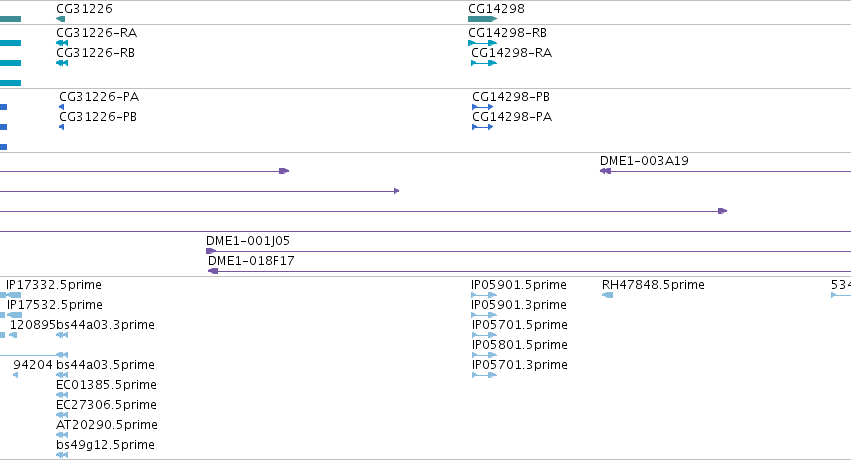Select the CG14298-RB transcript glyph
This screenshot has width=851, height=460.
[x=482, y=43]
